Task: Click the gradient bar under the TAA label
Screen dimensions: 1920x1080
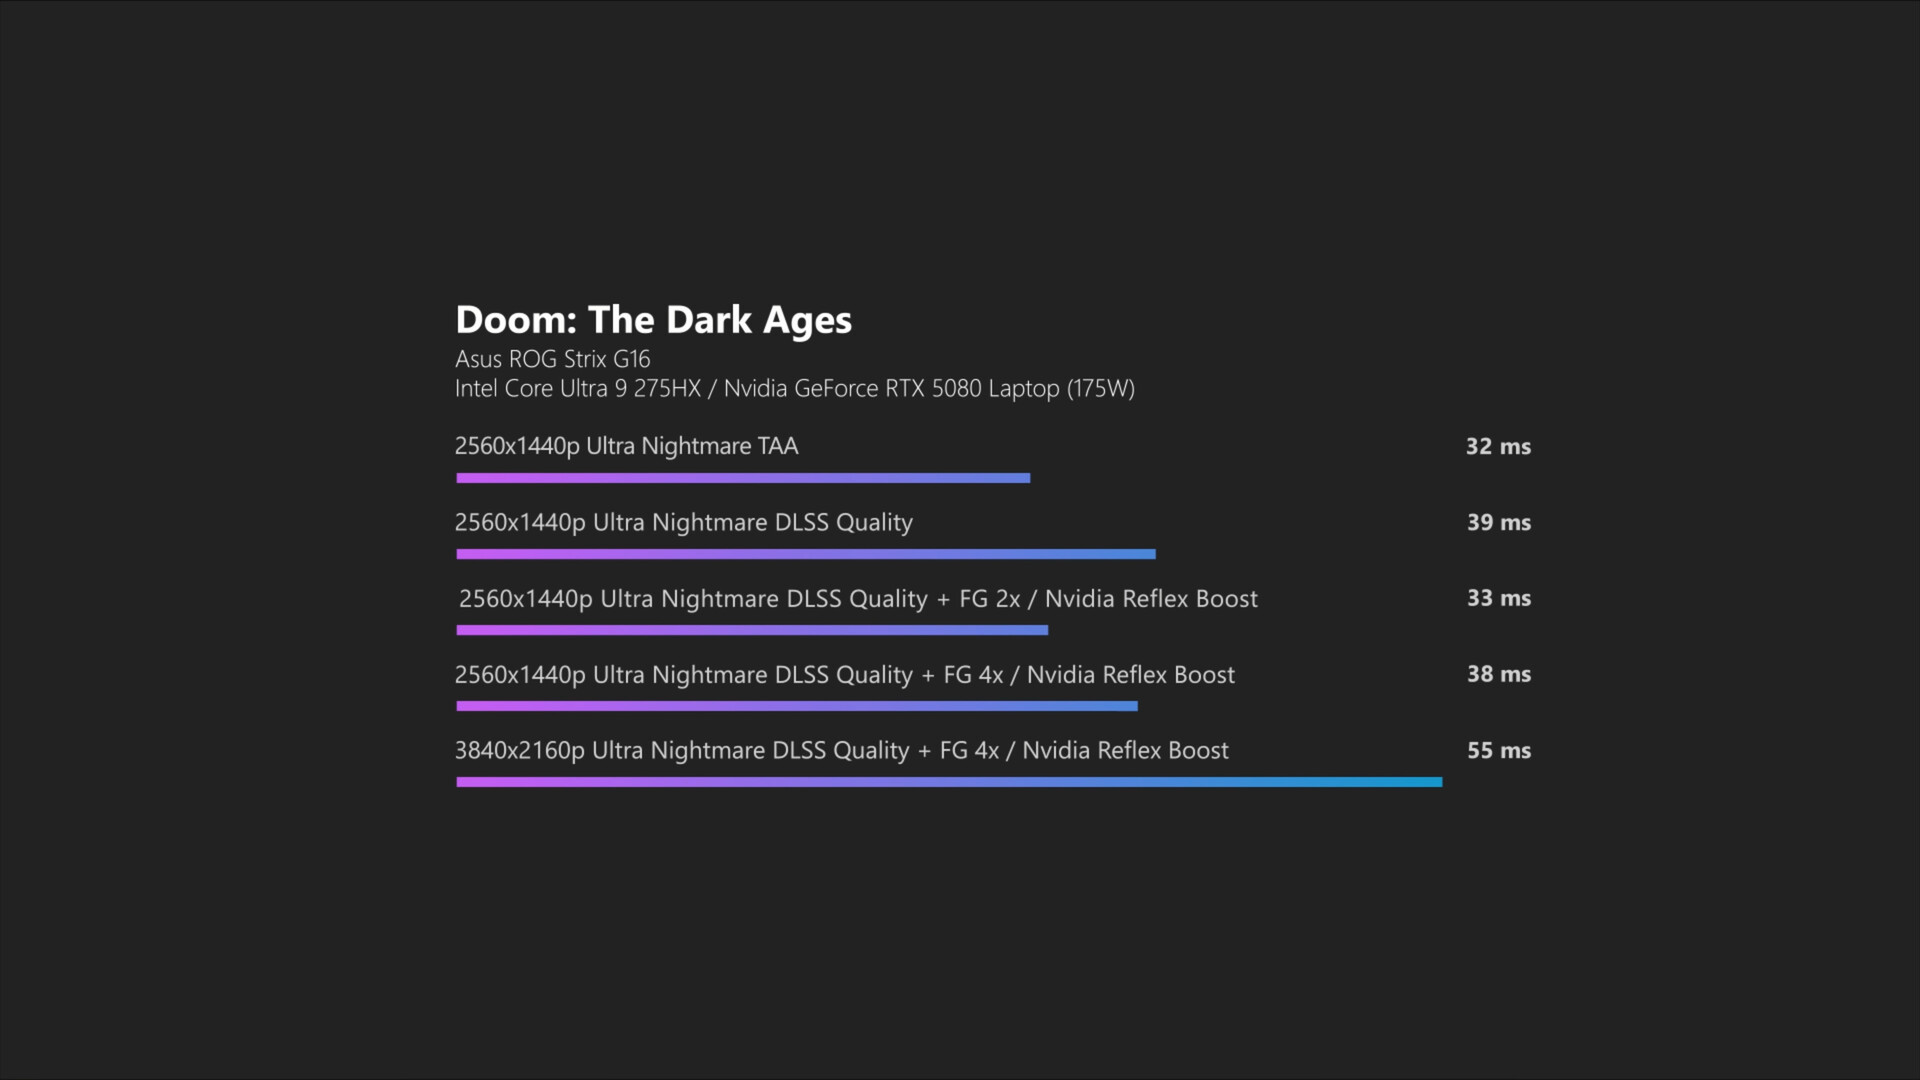Action: (742, 478)
